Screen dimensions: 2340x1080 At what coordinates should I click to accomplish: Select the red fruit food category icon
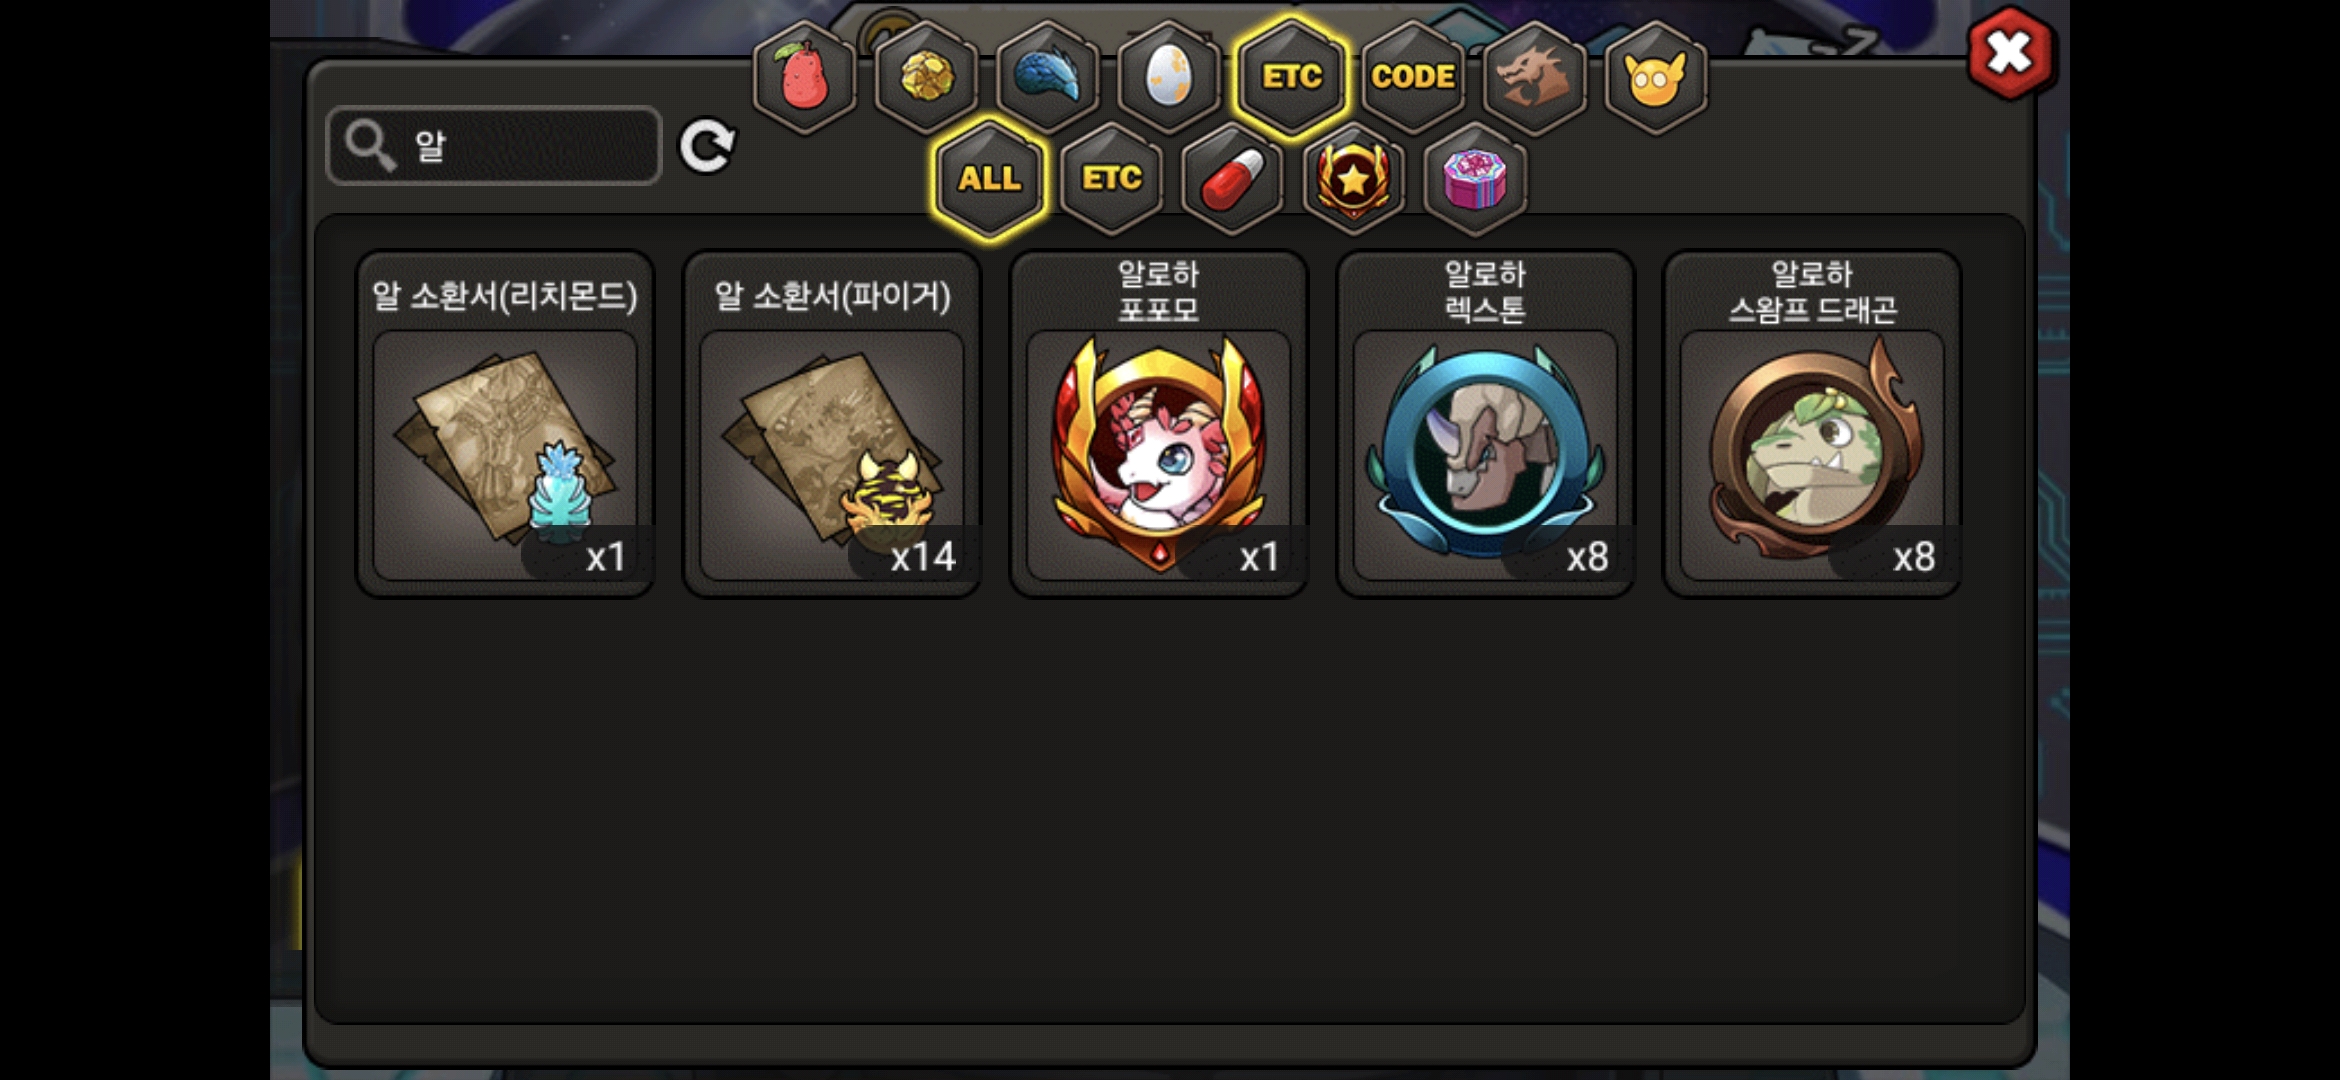(805, 78)
